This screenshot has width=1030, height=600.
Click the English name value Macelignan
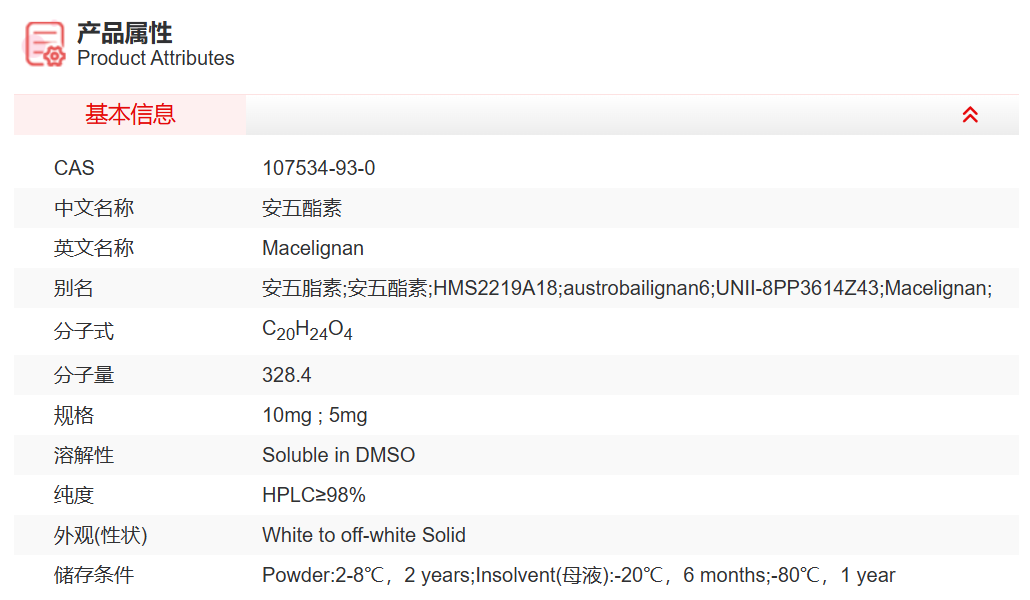pyautogui.click(x=312, y=248)
